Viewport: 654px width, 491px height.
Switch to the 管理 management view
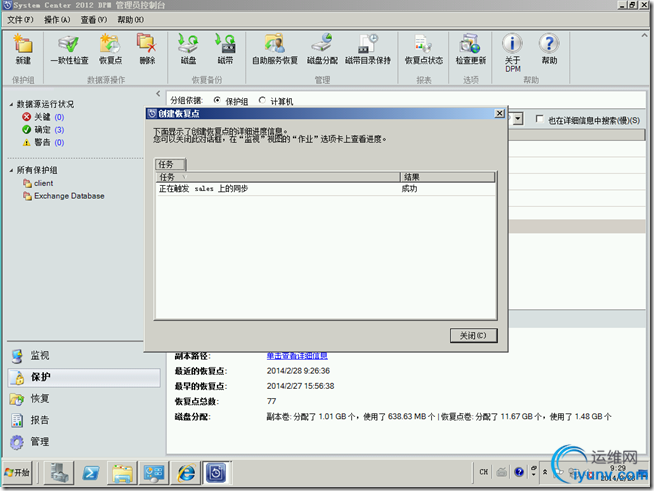(x=83, y=442)
